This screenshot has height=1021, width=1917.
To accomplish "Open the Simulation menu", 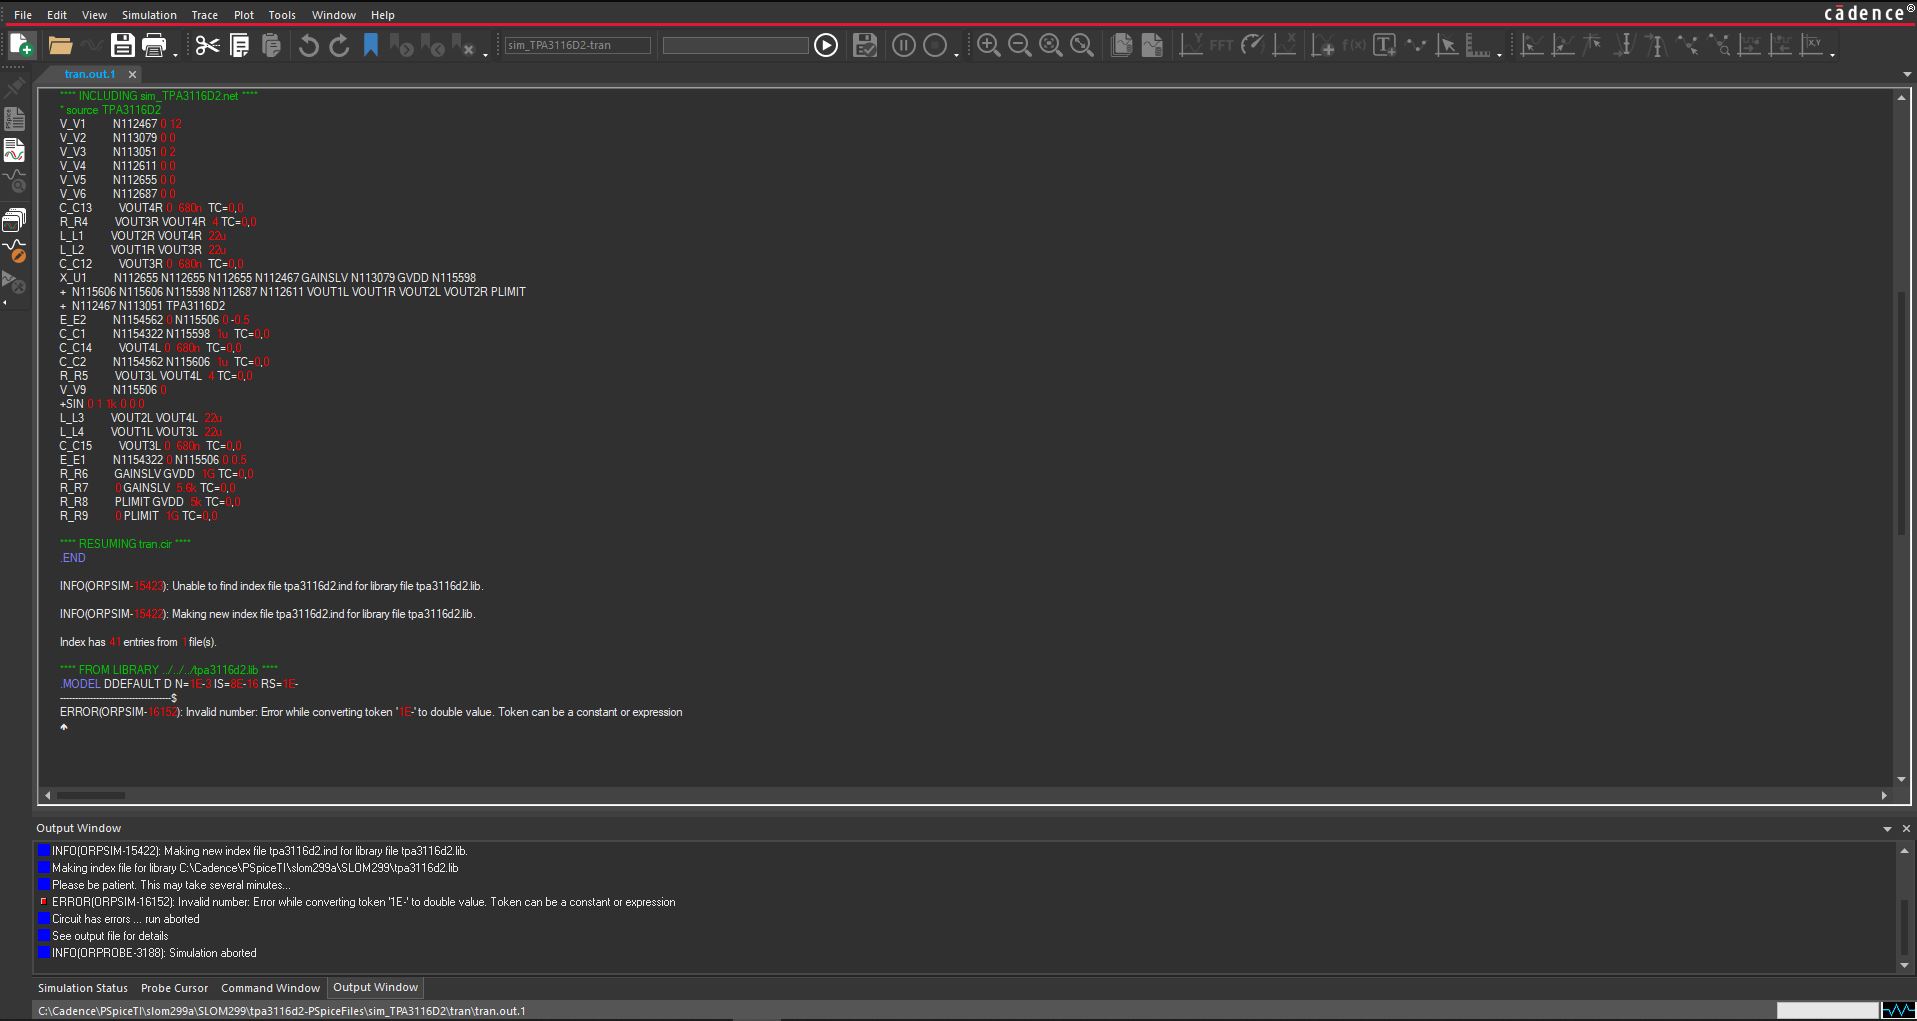I will click(149, 15).
